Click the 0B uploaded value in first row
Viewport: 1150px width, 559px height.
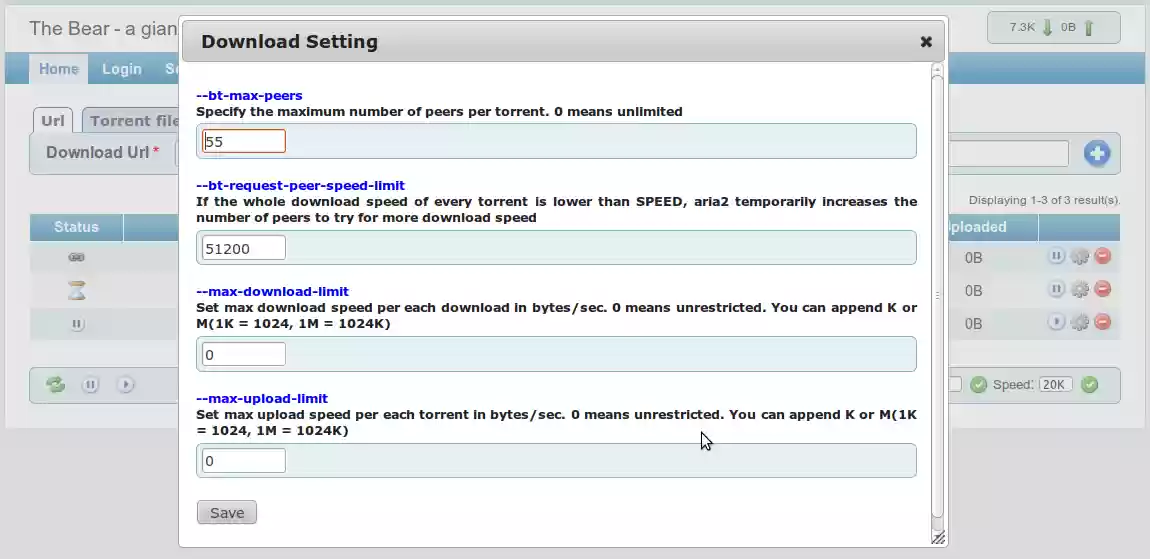tap(973, 258)
